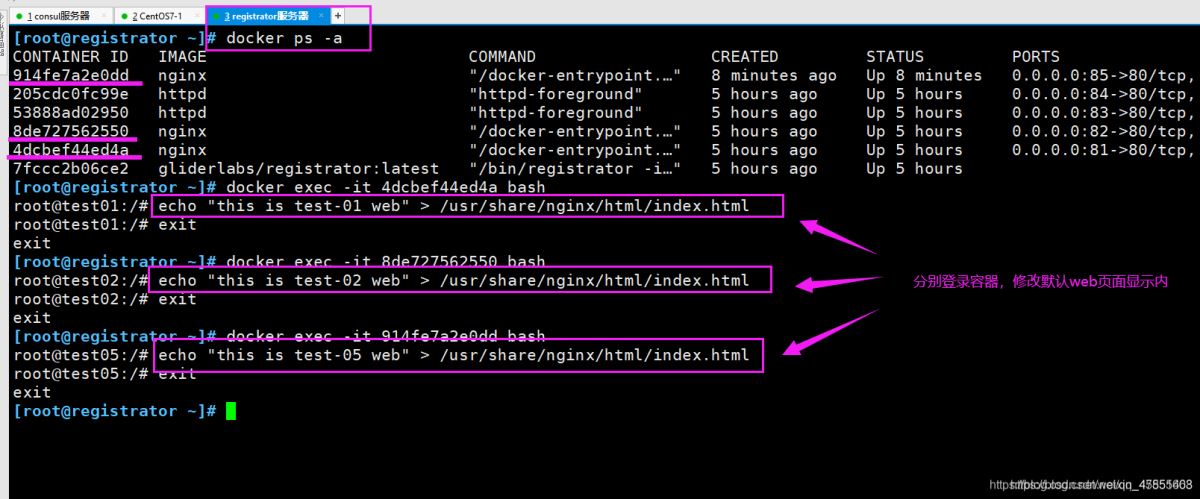Viewport: 1200px width, 499px height.
Task: Click green status dot on CentOS7-1 tab
Action: (x=123, y=16)
